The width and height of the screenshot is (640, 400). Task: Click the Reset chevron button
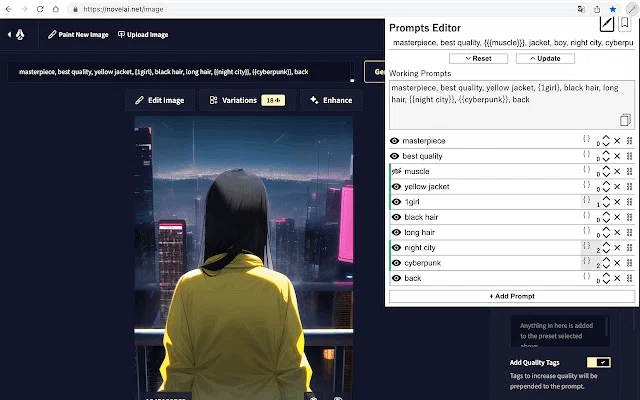click(478, 58)
